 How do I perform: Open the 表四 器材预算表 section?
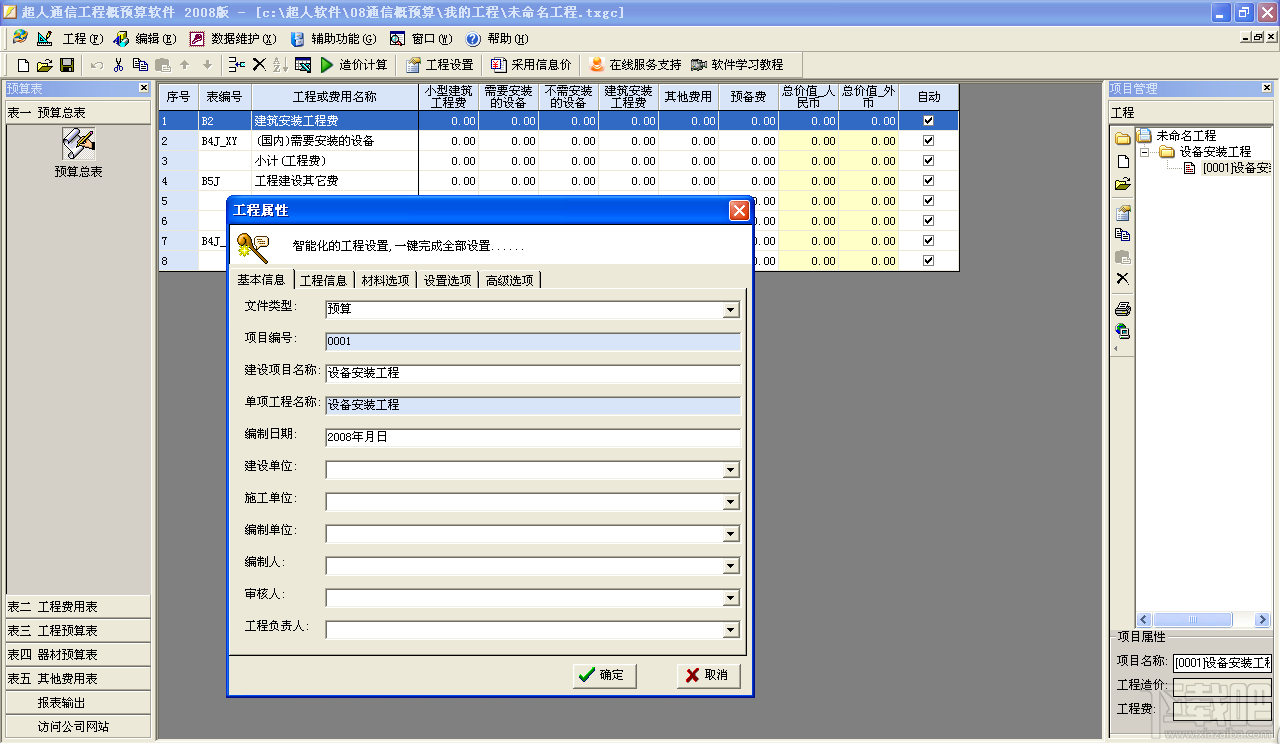[x=78, y=655]
